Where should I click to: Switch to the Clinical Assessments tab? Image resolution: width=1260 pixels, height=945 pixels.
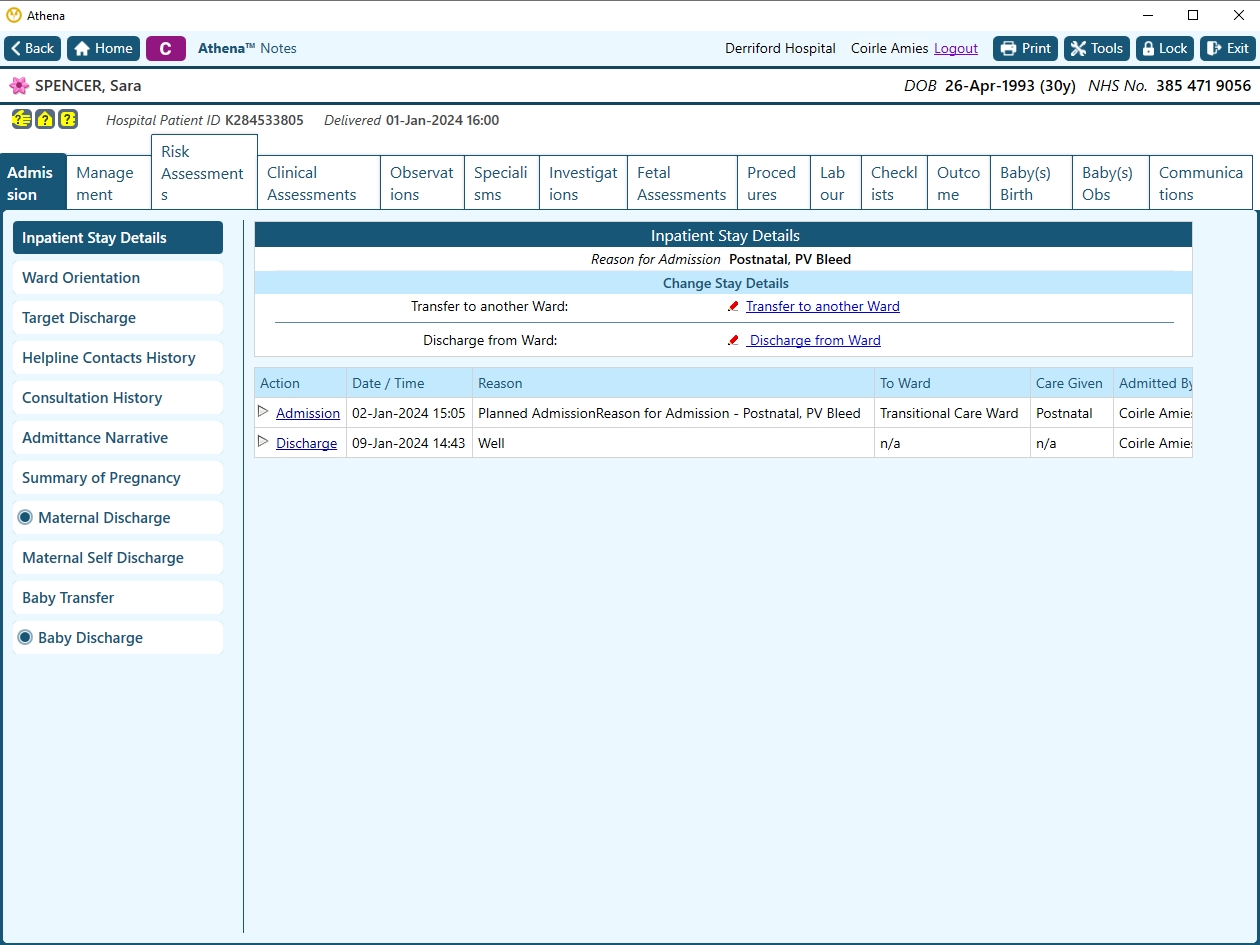click(319, 183)
